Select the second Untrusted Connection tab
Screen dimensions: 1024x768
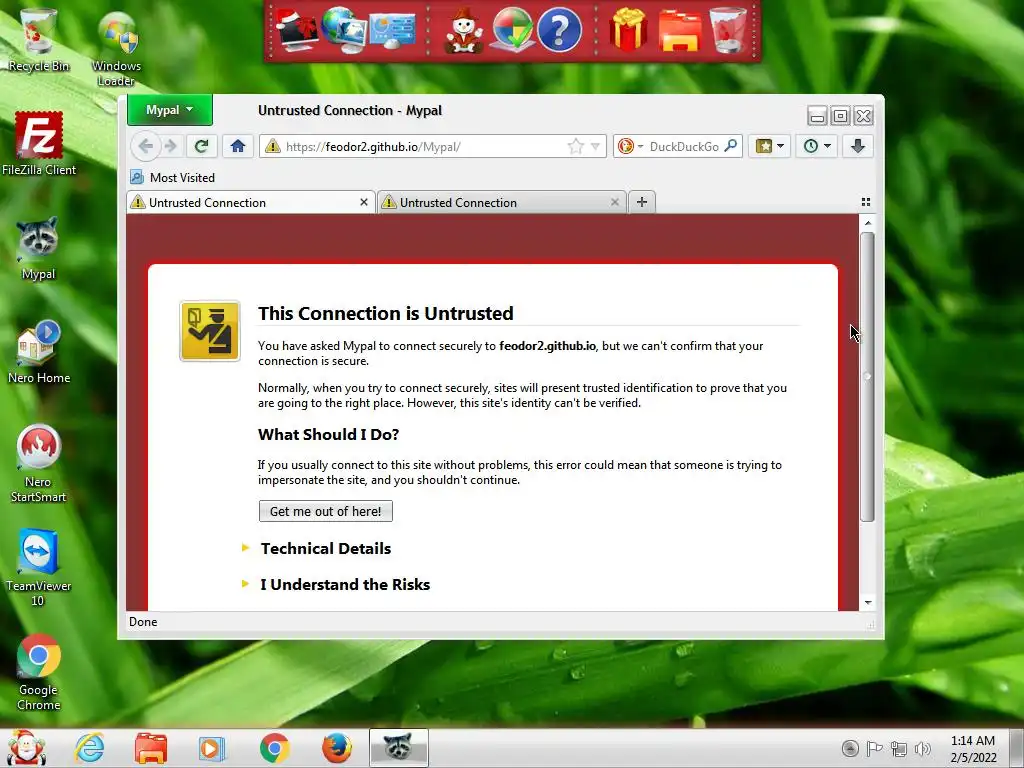pos(502,202)
